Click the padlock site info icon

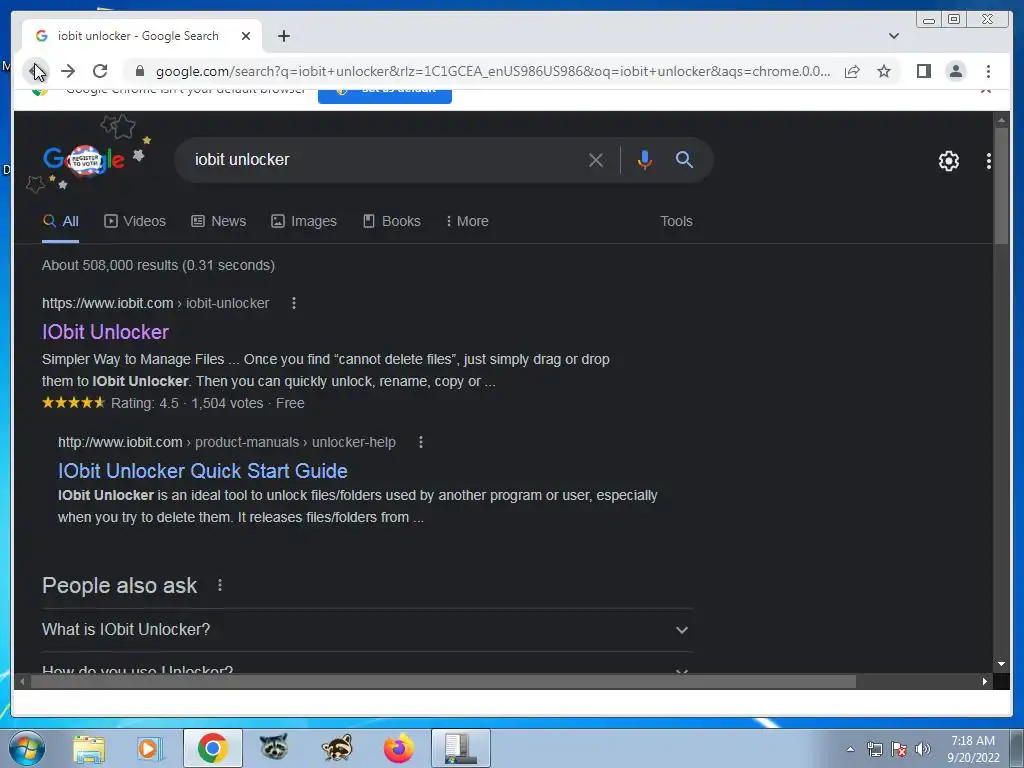(139, 71)
